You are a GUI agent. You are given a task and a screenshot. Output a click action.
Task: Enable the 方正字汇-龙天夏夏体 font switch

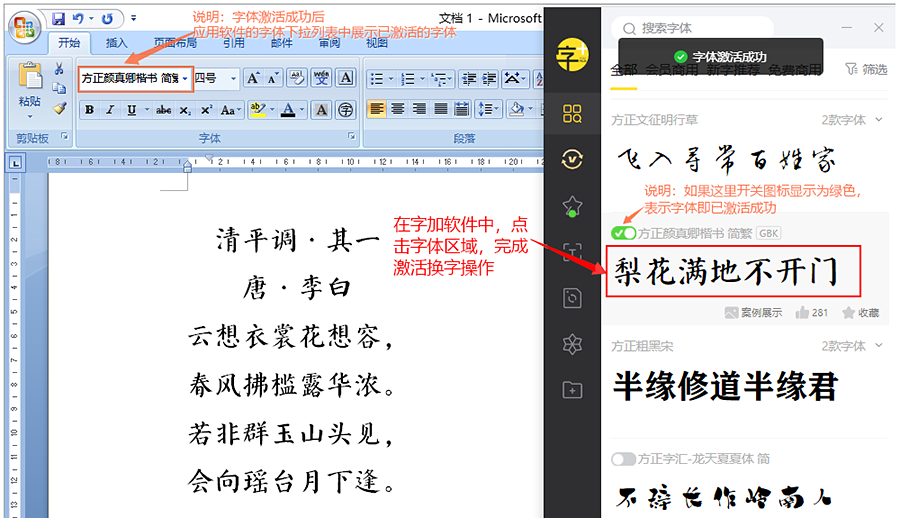tap(624, 459)
